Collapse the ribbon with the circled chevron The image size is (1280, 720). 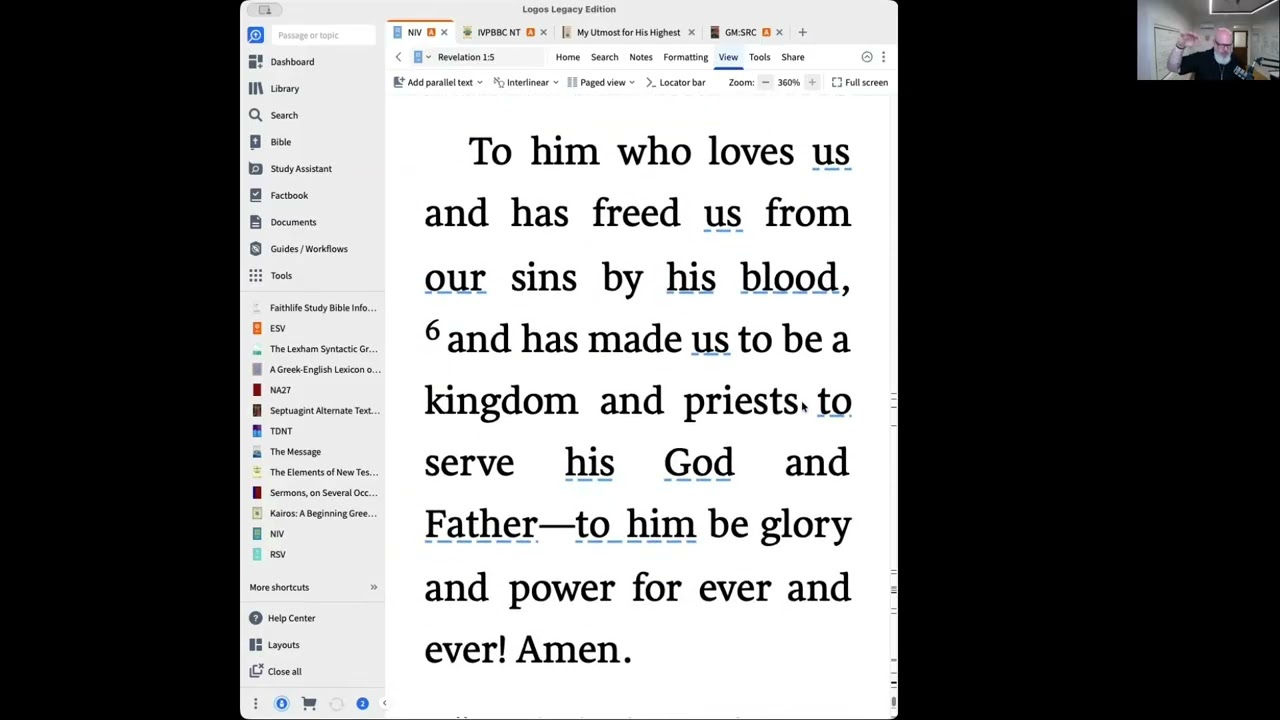(867, 57)
